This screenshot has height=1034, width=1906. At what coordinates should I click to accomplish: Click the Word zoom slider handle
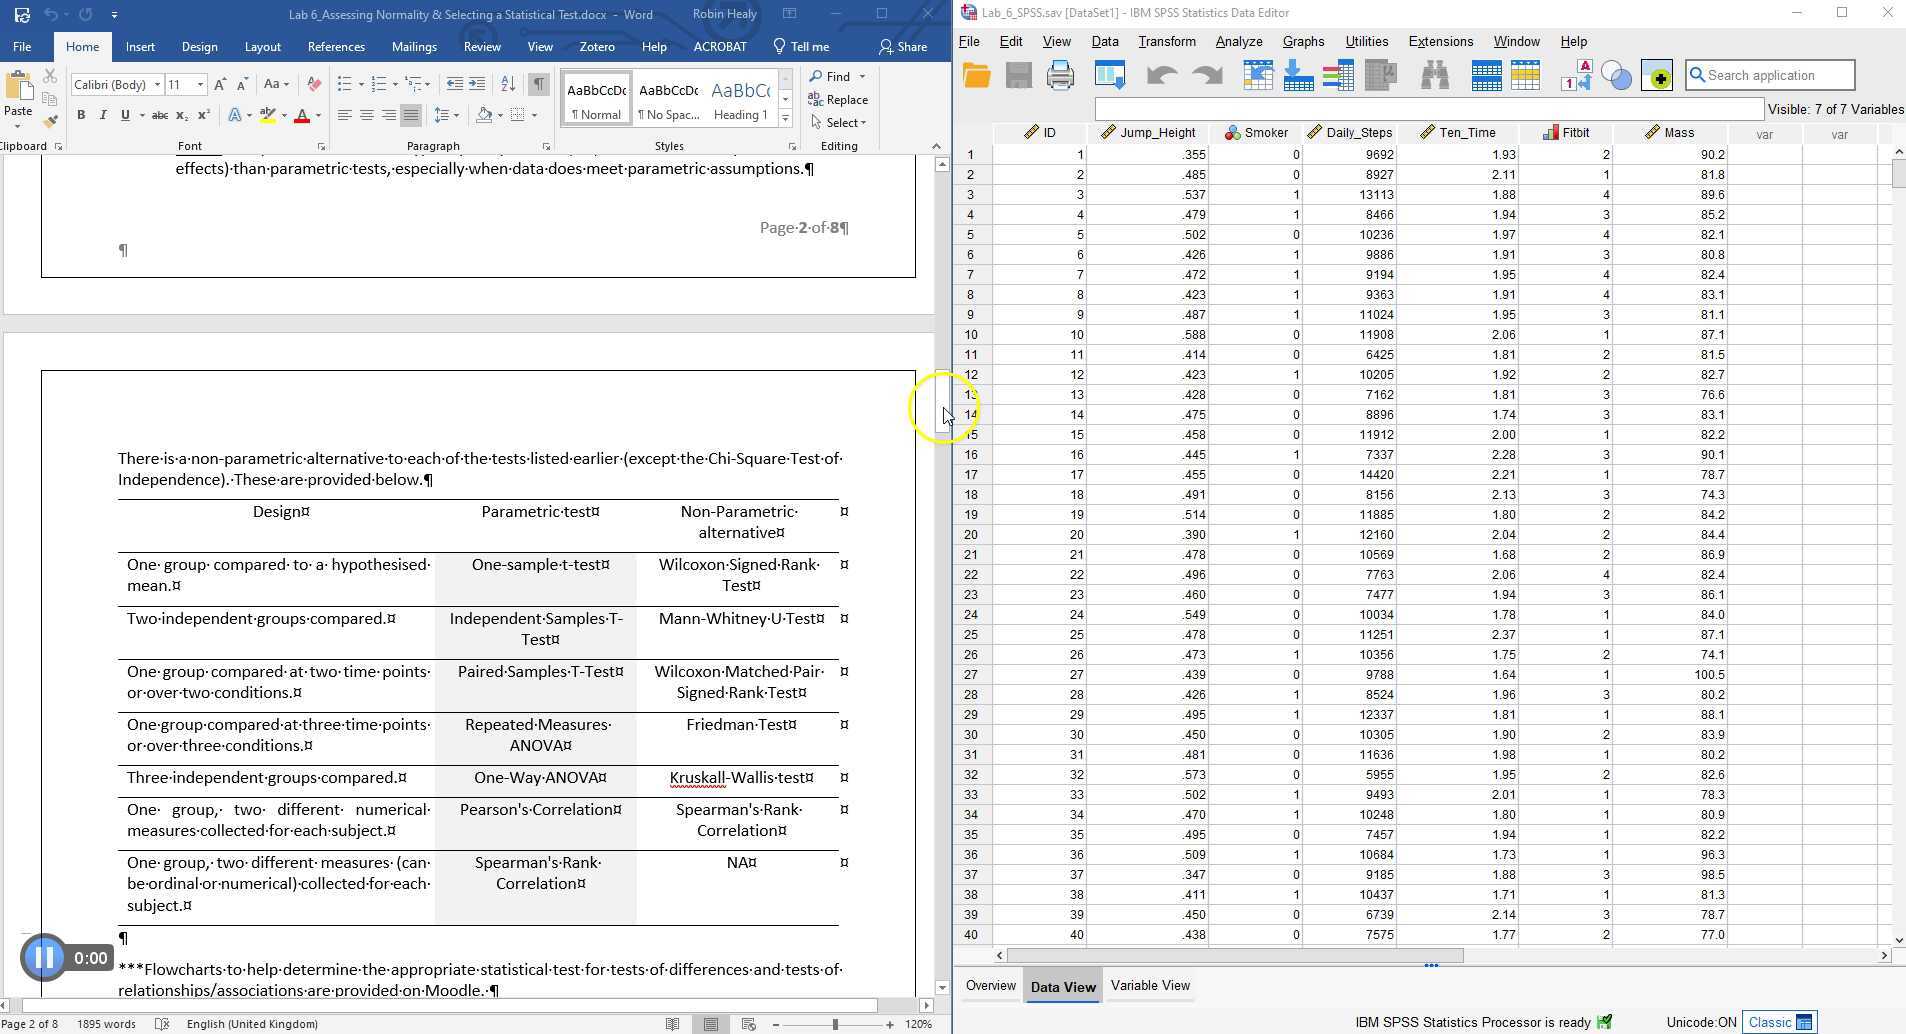point(835,1024)
